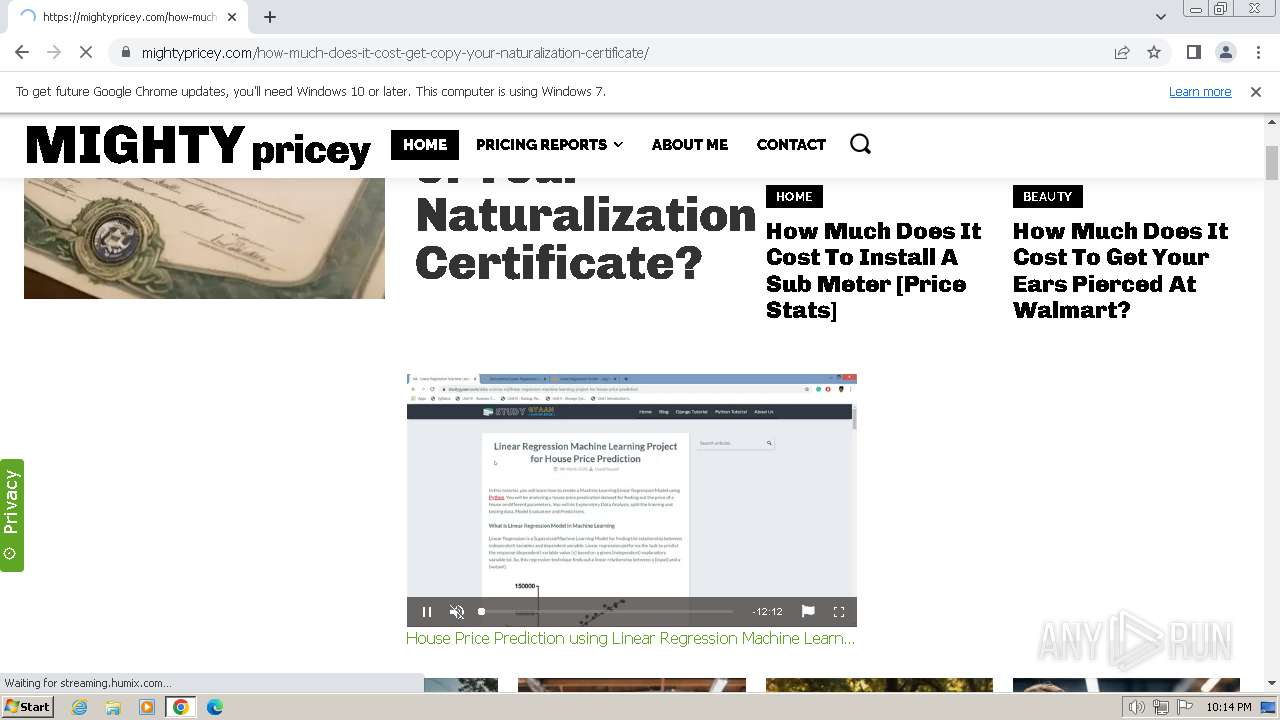Click the site lock icon
The image size is (1280, 720).
pyautogui.click(x=125, y=53)
